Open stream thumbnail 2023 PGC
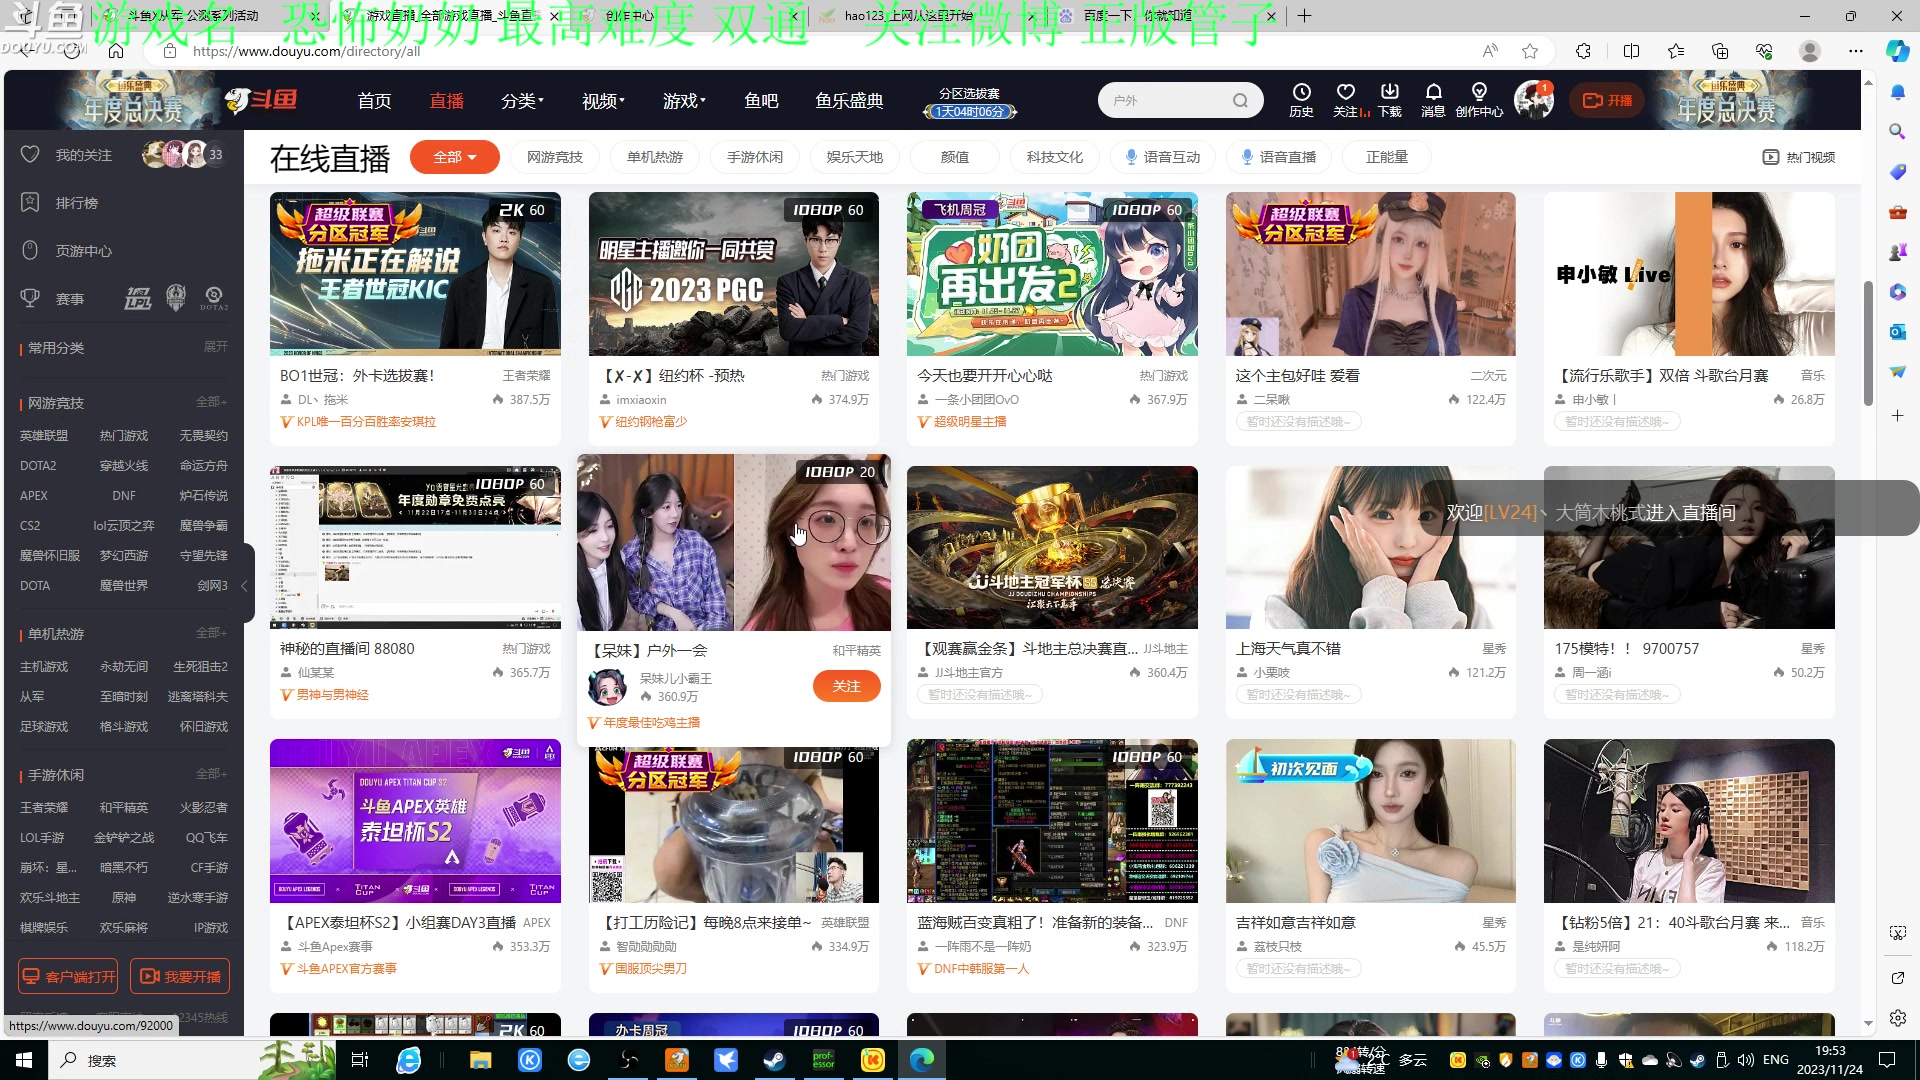This screenshot has width=1920, height=1080. pyautogui.click(x=733, y=274)
